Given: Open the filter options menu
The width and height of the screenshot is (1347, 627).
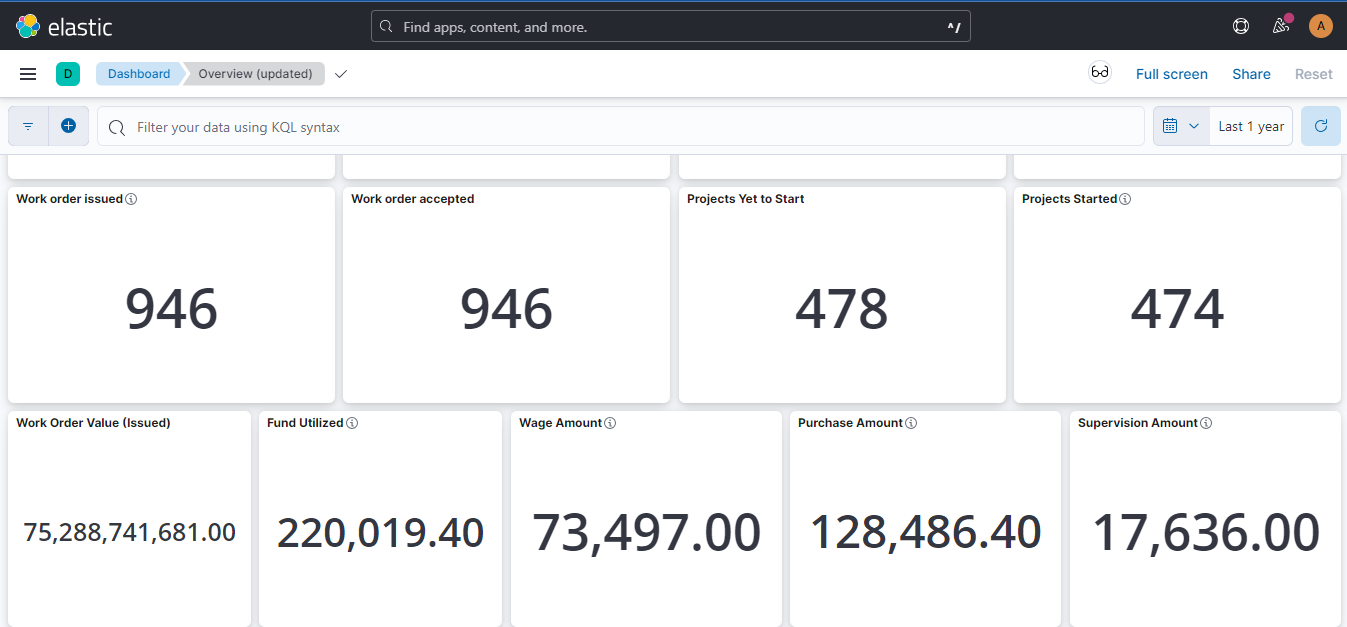Looking at the screenshot, I should point(28,126).
